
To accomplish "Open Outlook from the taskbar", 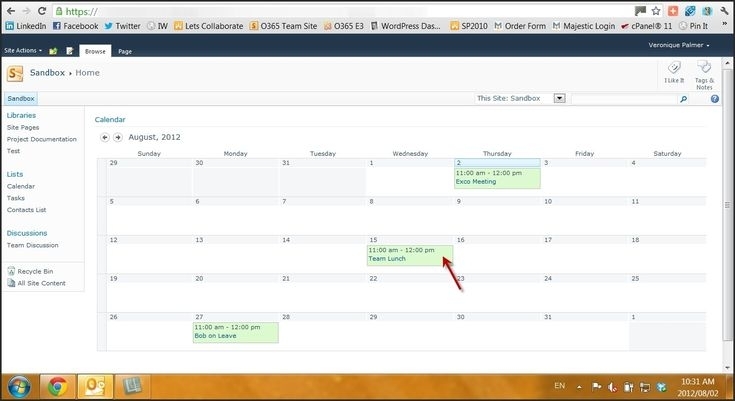I will (95, 387).
